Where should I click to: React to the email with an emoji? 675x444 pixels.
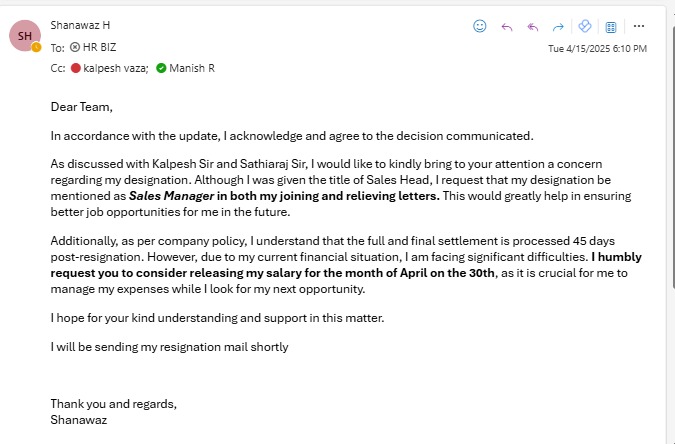[480, 26]
